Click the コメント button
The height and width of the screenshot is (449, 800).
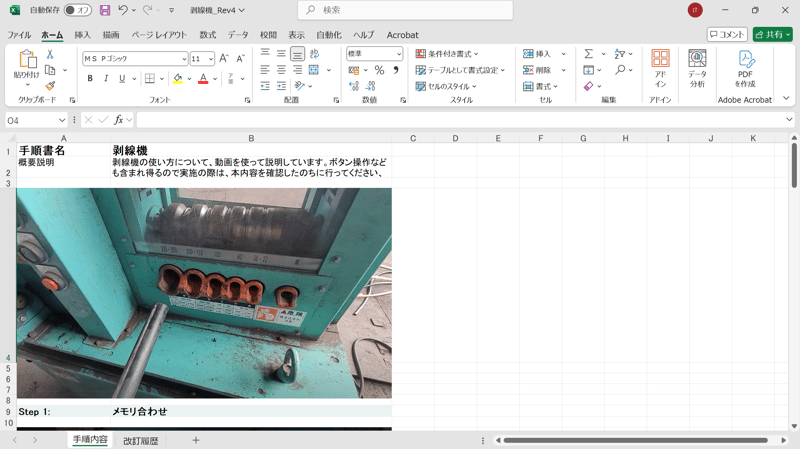(x=727, y=34)
